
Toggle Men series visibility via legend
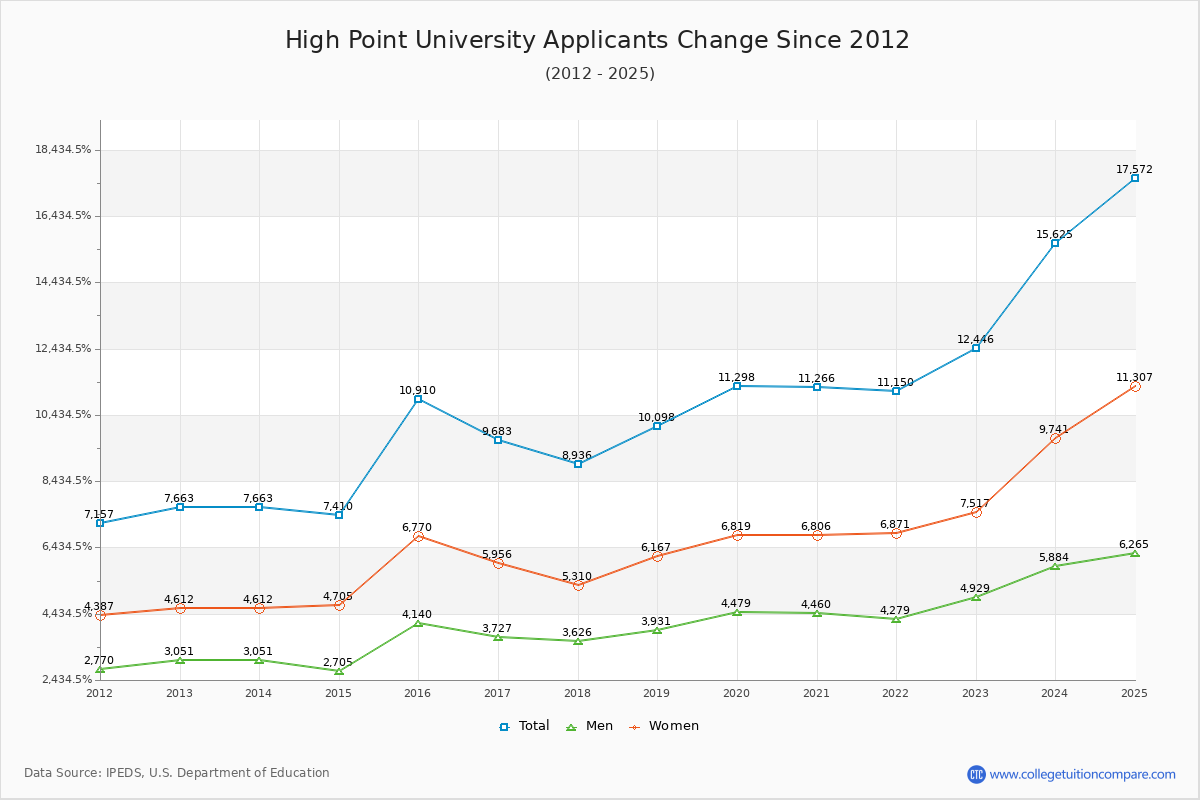click(x=598, y=725)
